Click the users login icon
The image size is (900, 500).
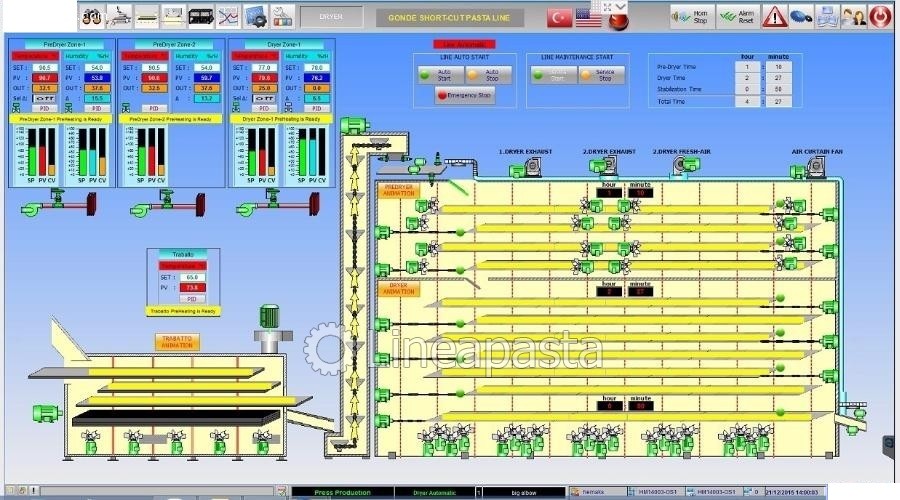(x=853, y=17)
